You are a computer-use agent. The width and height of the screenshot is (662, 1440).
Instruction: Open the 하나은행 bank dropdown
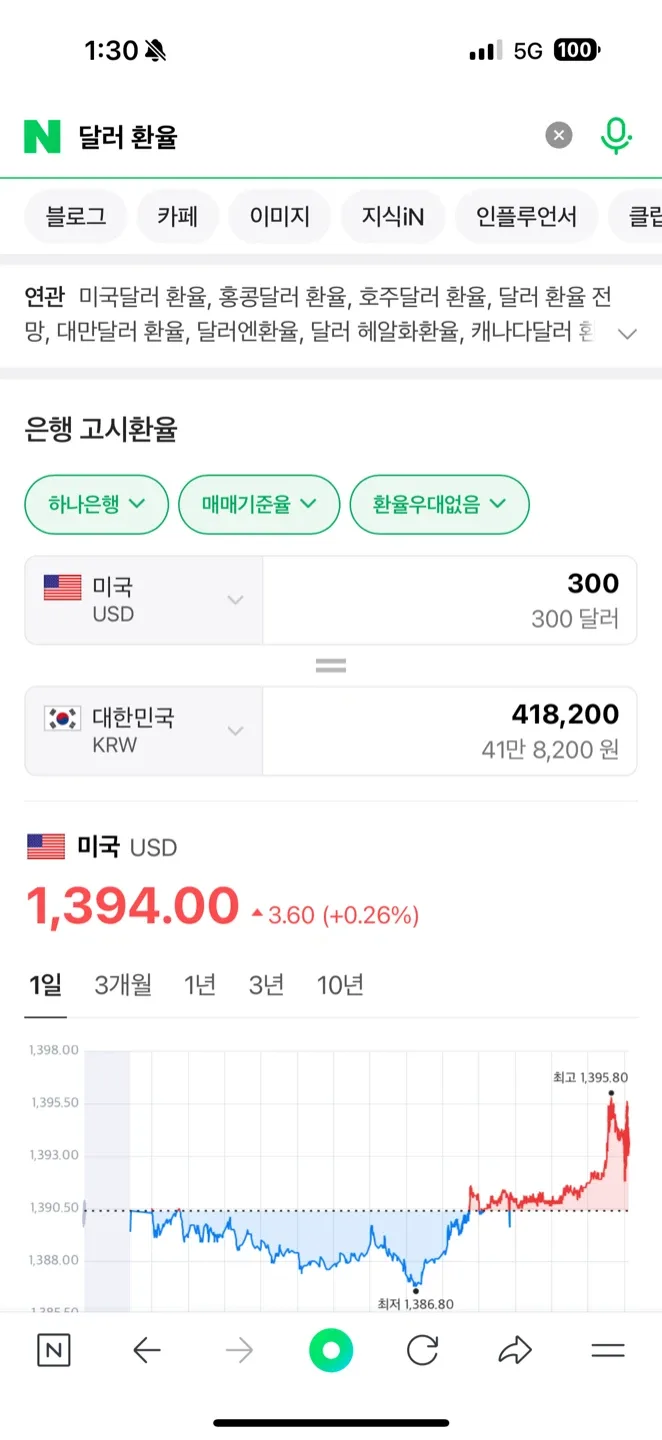(x=96, y=504)
